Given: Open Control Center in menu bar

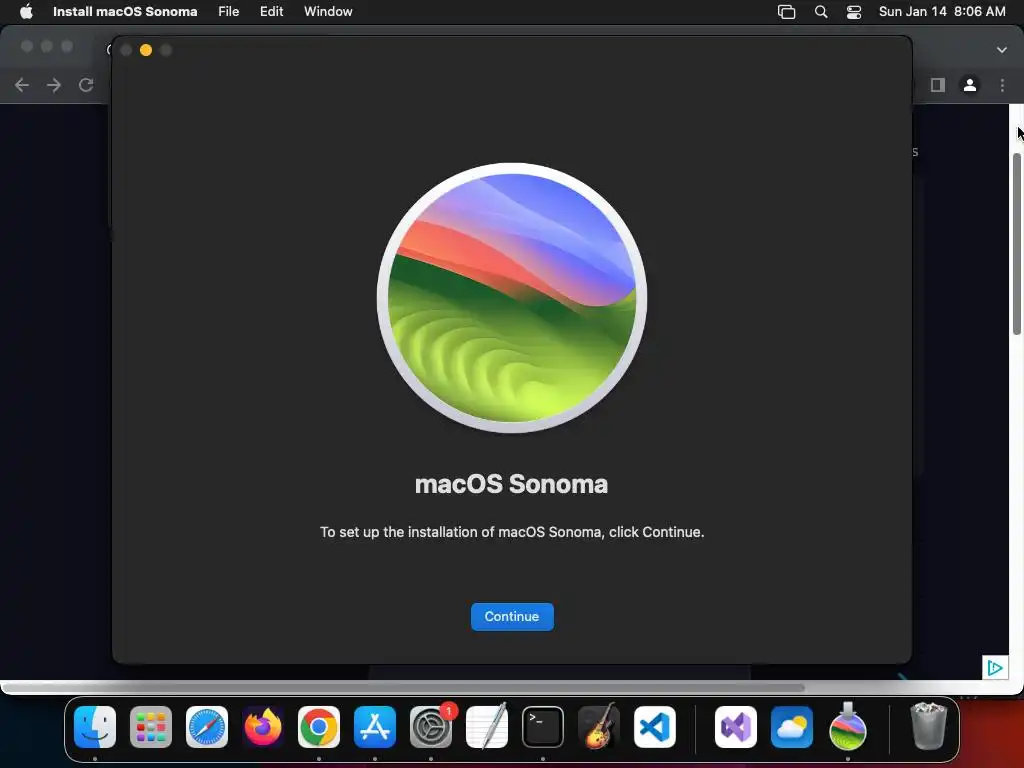Looking at the screenshot, I should pyautogui.click(x=854, y=12).
